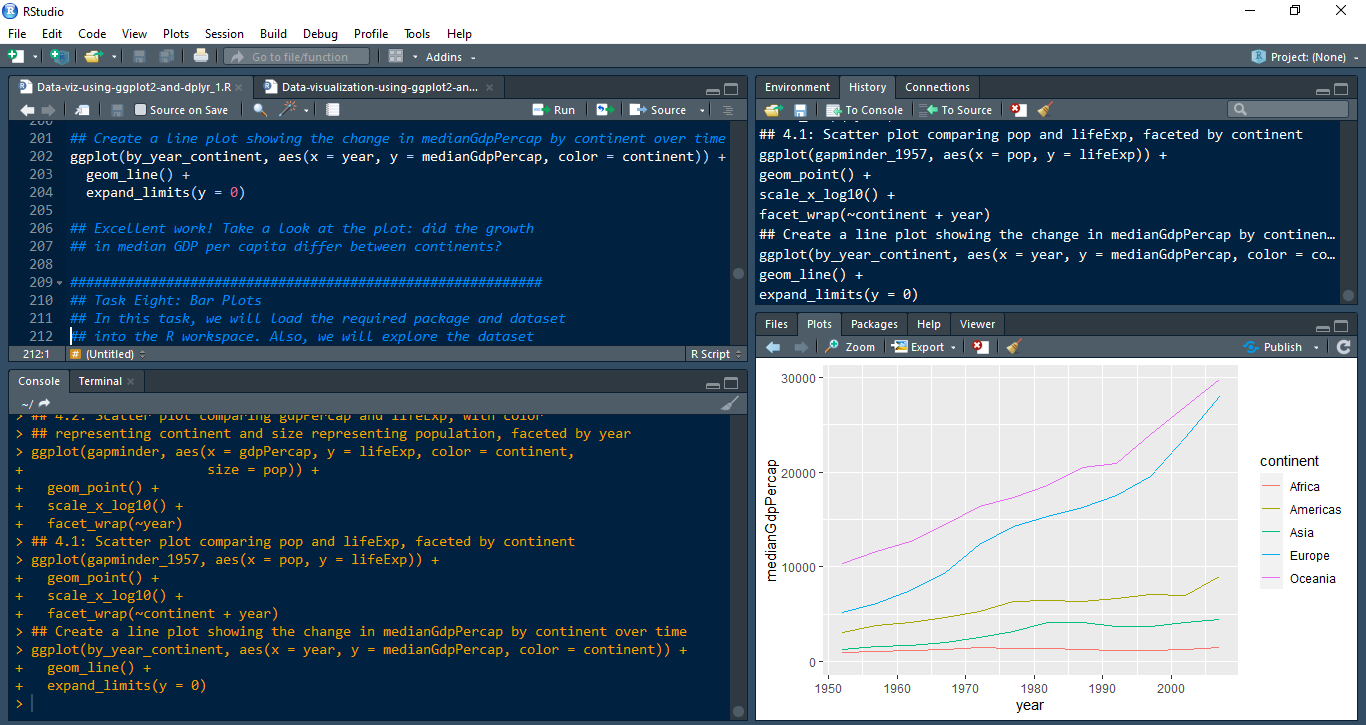Click the code tools magic wand icon
1366x725 pixels.
(289, 110)
